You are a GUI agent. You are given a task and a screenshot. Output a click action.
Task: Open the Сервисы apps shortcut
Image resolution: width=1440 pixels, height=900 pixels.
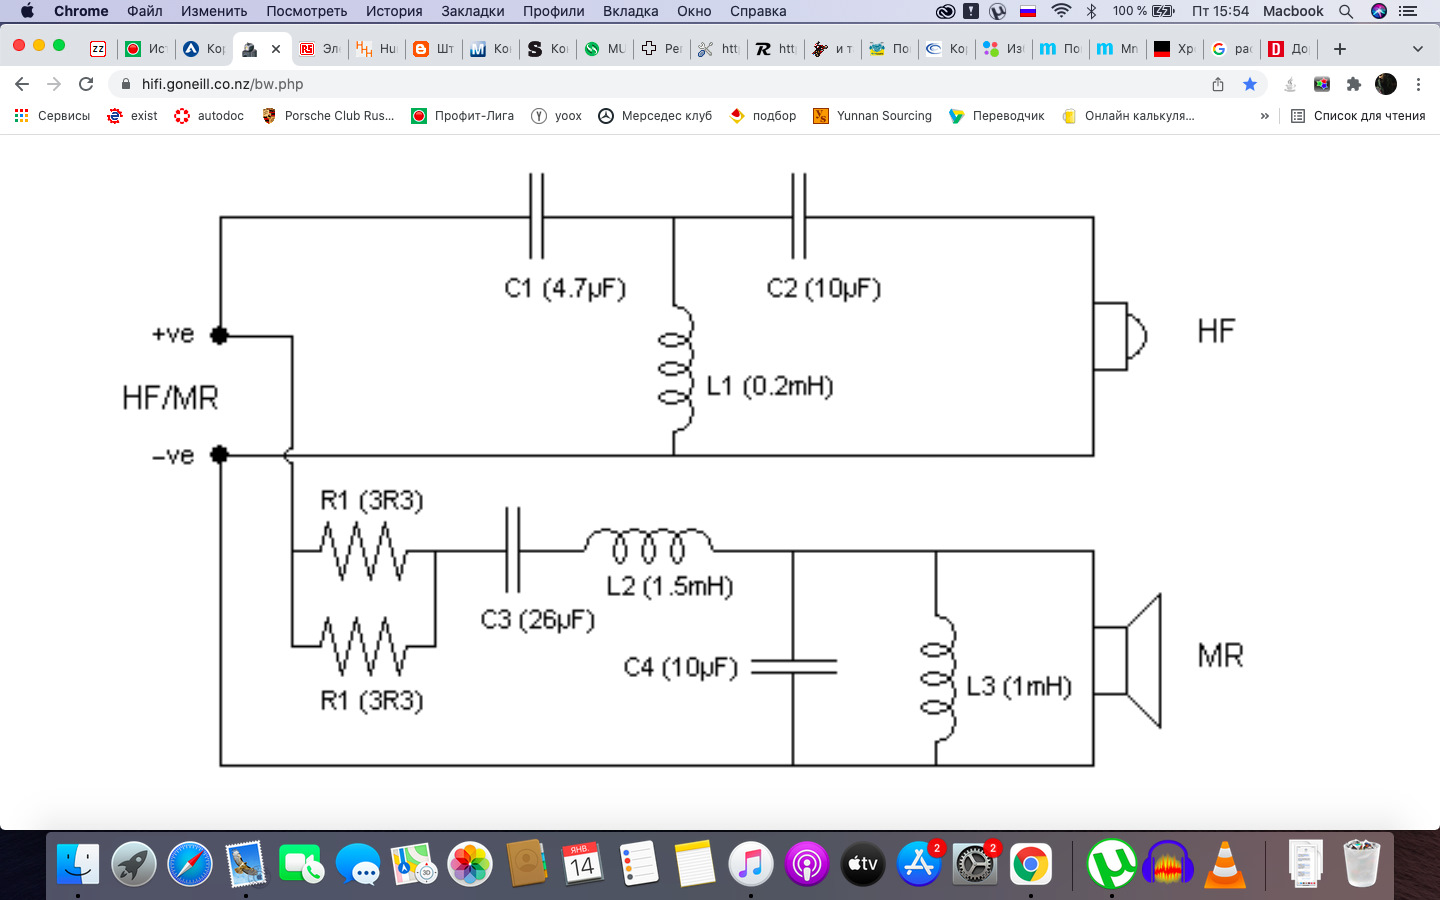click(52, 116)
